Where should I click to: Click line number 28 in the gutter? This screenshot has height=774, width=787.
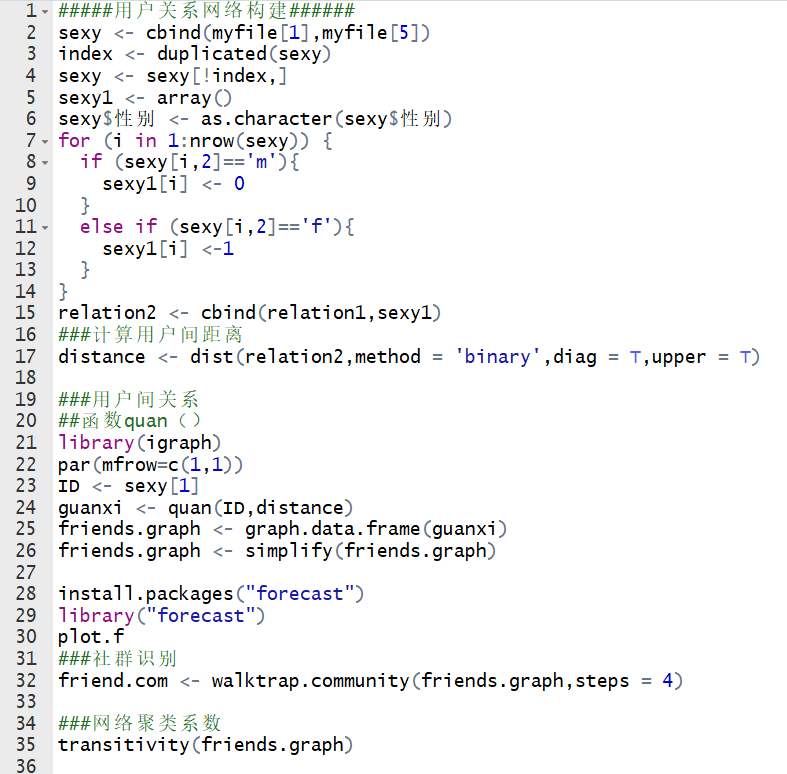tap(26, 594)
